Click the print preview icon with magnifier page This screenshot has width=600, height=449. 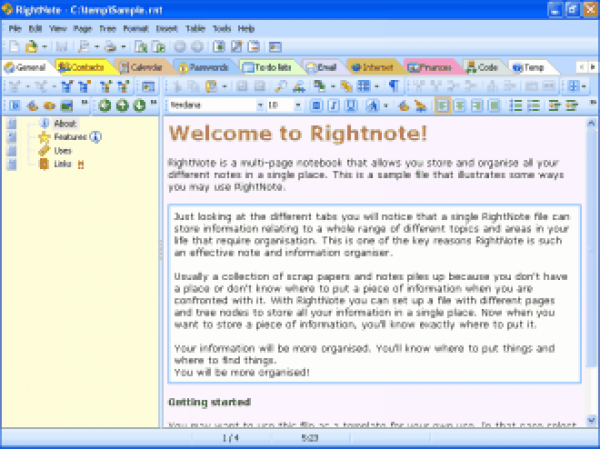(83, 47)
